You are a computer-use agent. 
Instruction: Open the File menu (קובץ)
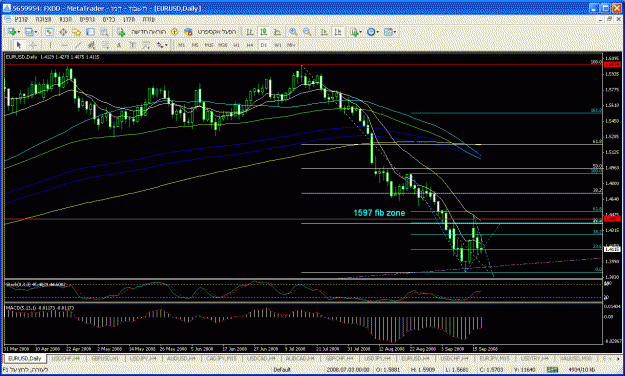coord(21,19)
